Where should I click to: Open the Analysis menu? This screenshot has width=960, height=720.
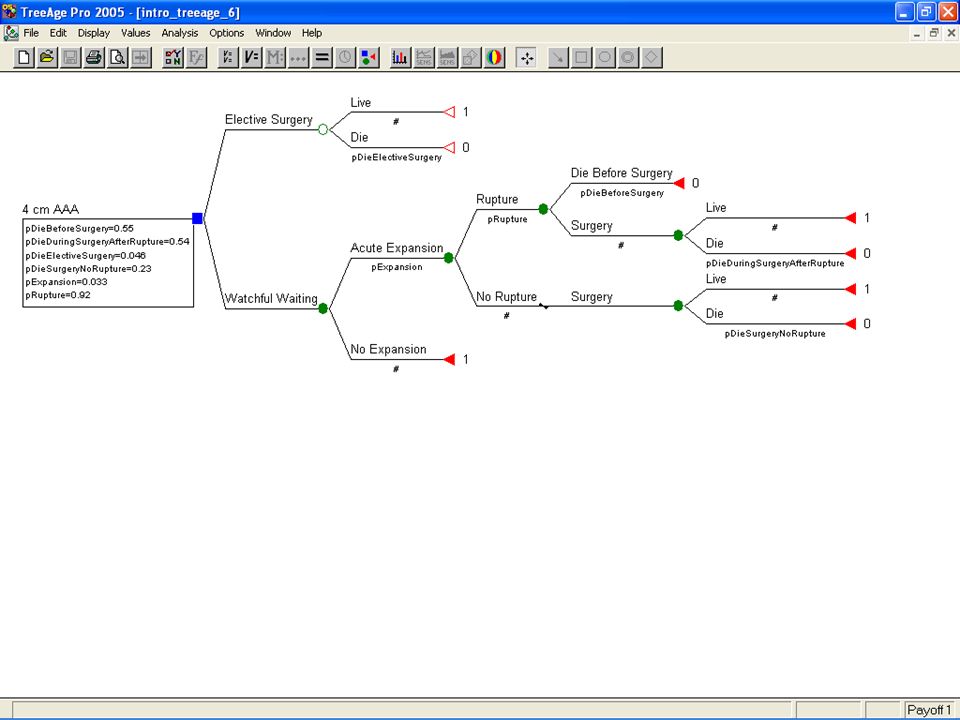click(x=179, y=33)
